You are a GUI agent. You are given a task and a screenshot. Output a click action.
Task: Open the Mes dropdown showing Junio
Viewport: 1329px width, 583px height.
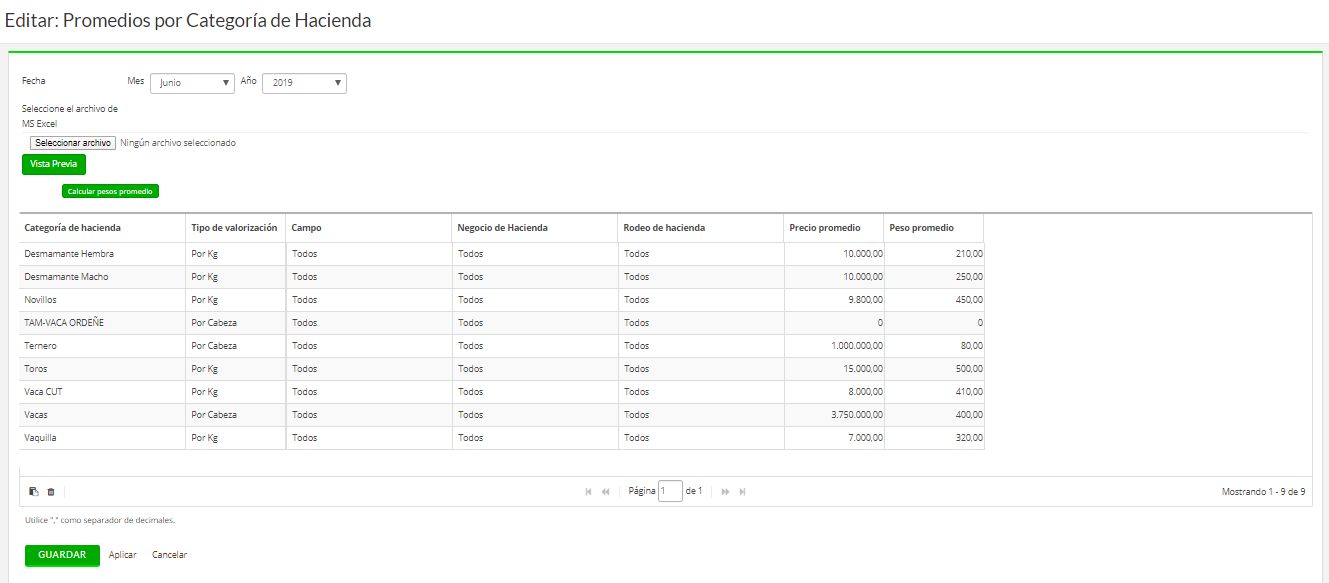pos(192,83)
